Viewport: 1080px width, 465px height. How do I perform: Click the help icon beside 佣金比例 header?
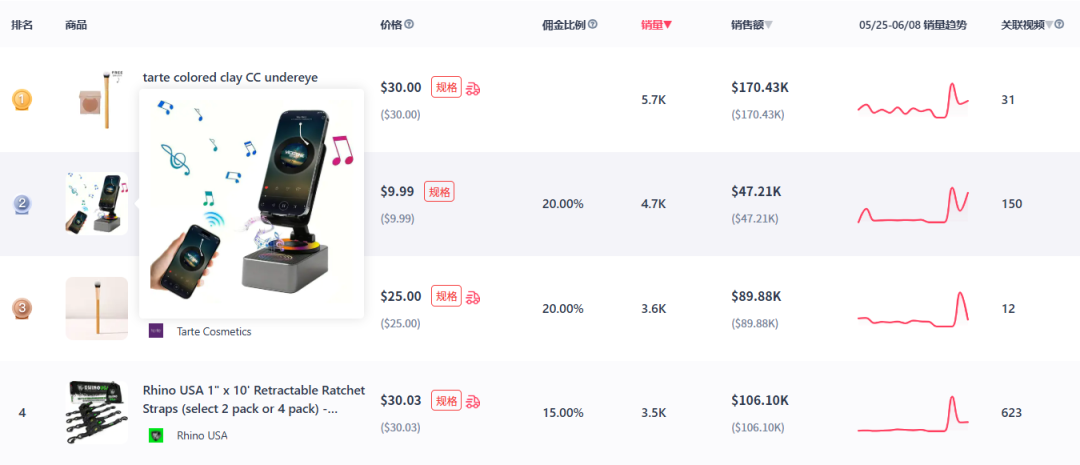point(593,25)
